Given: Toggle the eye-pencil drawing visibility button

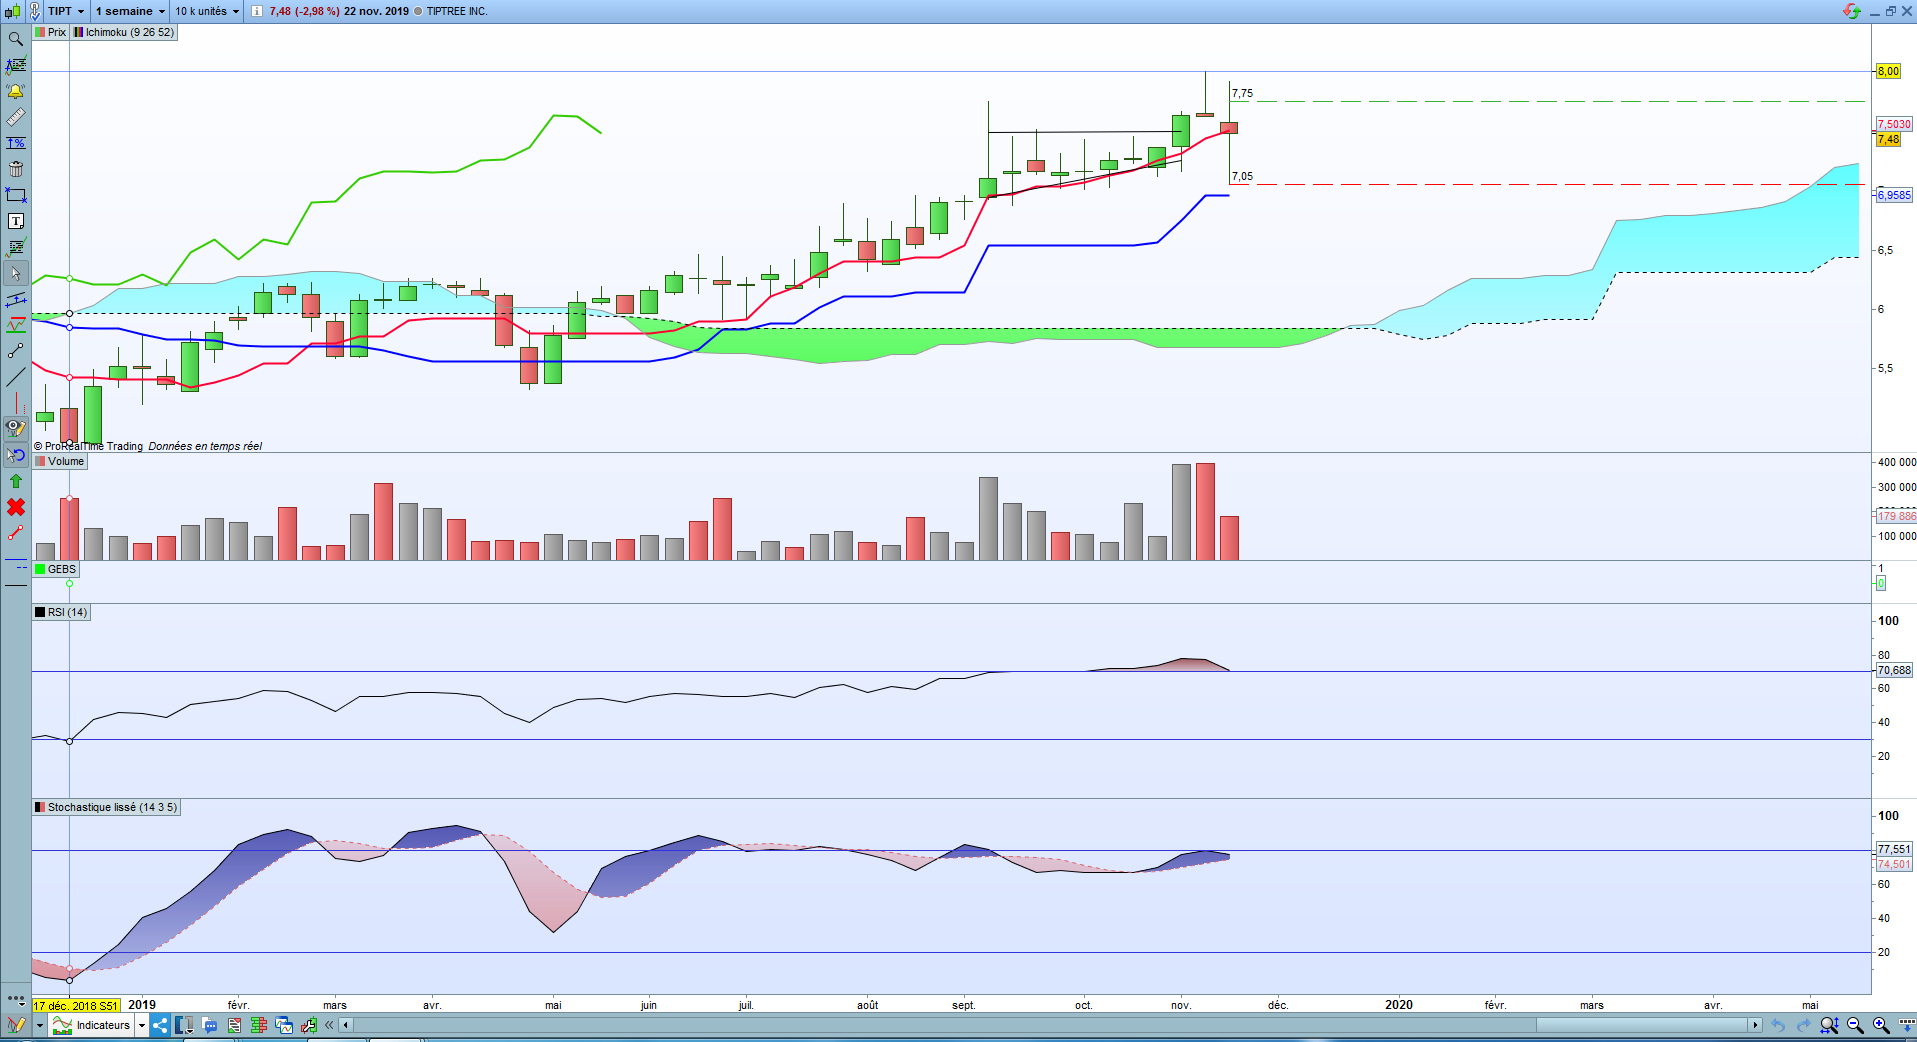Looking at the screenshot, I should click(15, 429).
